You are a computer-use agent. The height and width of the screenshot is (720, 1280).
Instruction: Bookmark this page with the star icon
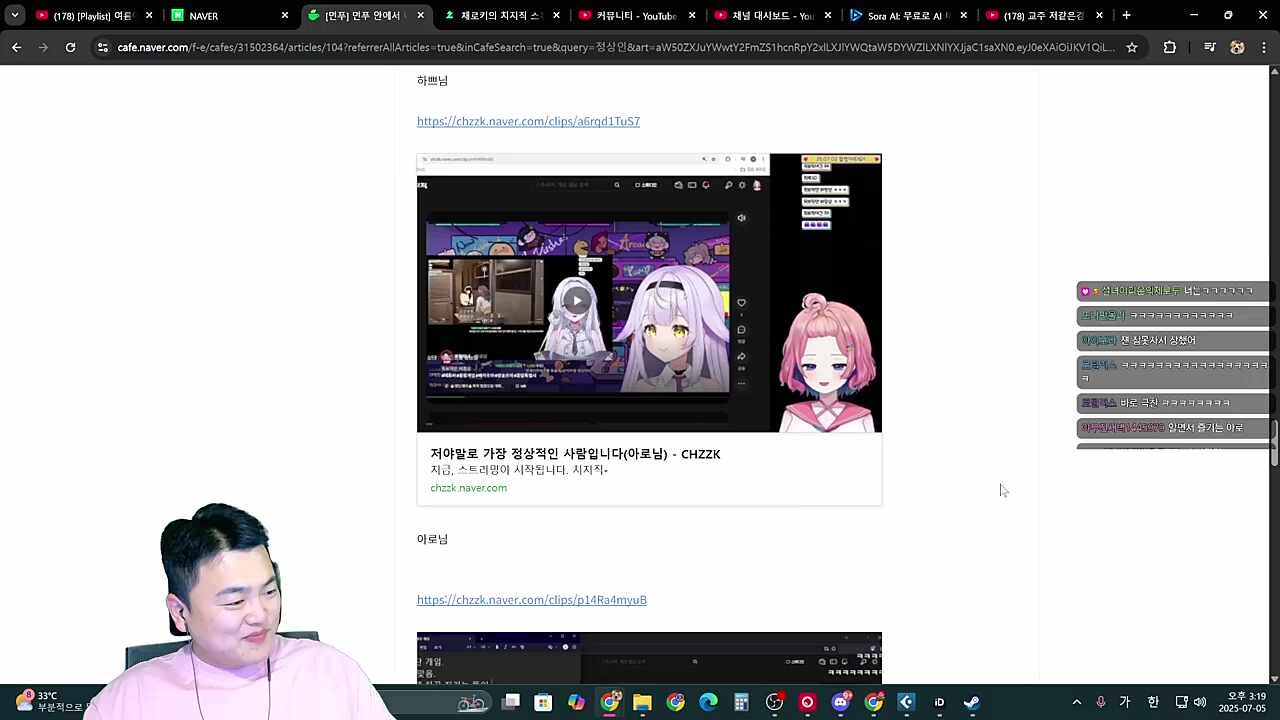[1132, 47]
